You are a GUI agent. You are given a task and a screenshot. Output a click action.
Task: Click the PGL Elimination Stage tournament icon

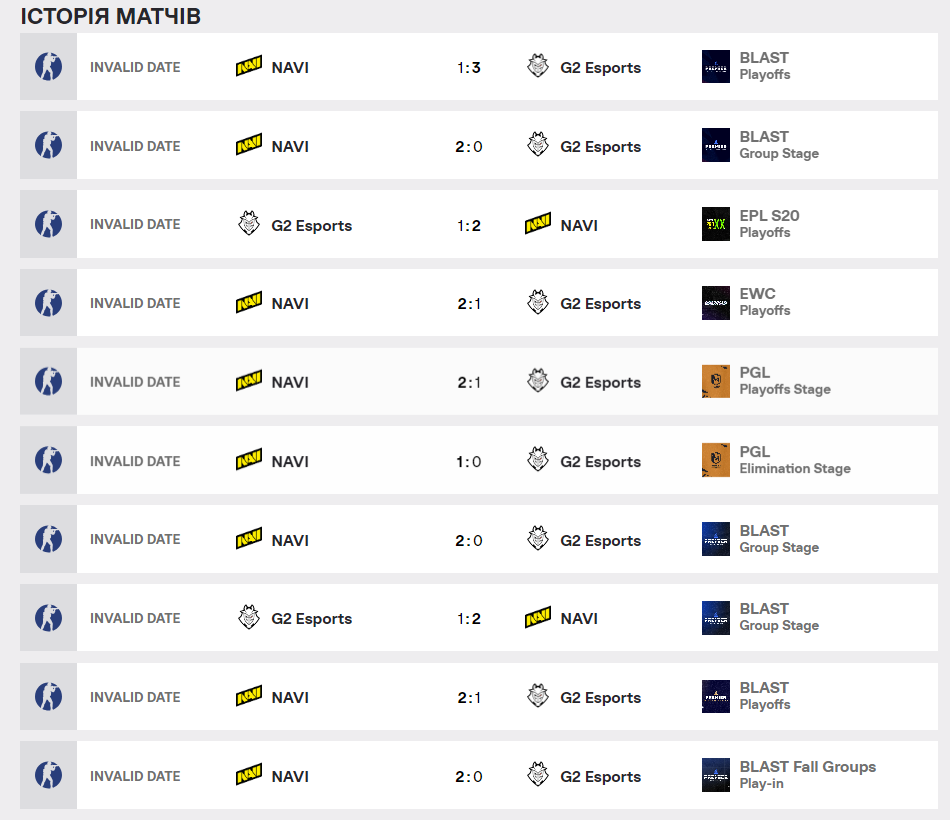[x=716, y=460]
